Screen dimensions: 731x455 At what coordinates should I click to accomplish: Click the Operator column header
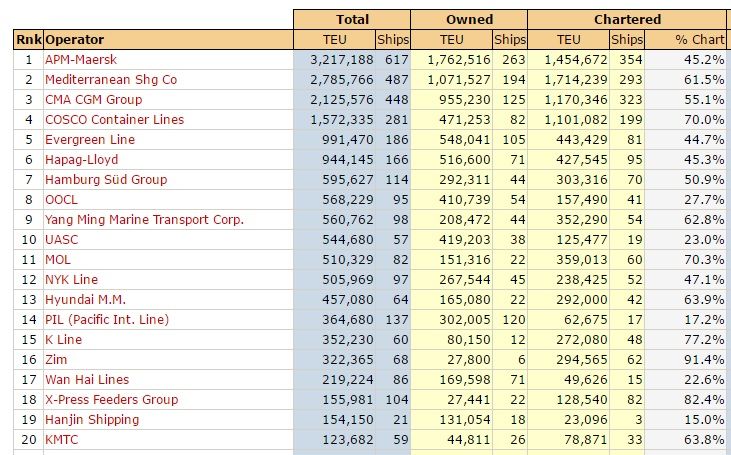tap(74, 40)
